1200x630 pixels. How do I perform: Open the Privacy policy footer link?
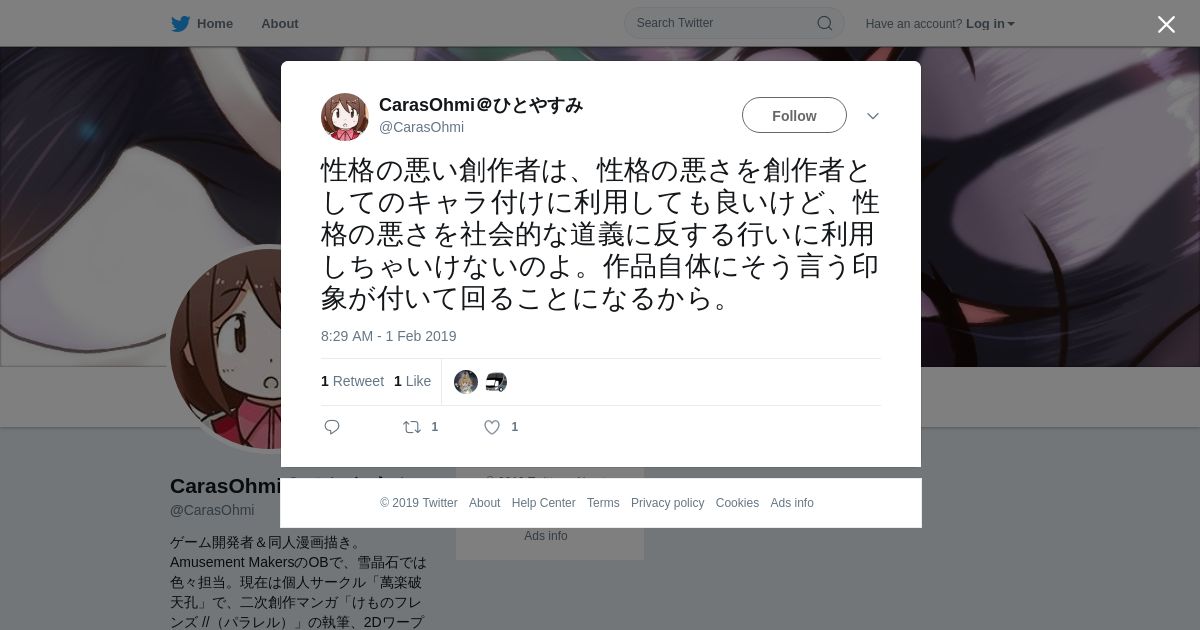point(667,503)
